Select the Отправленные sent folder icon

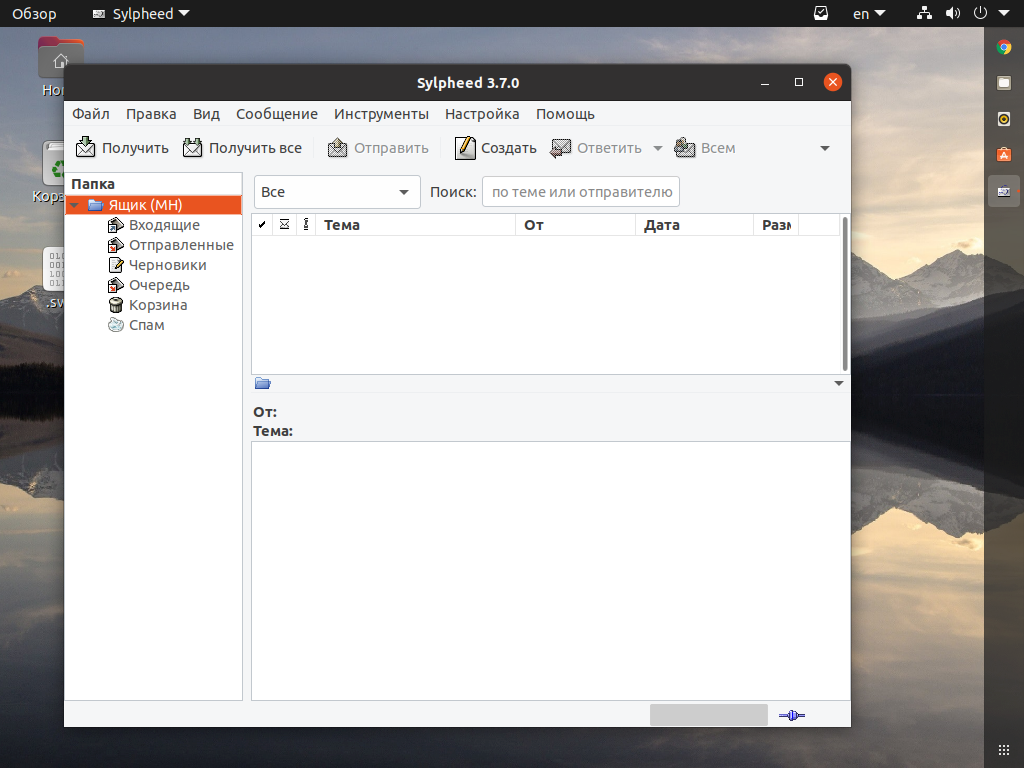pyautogui.click(x=116, y=246)
